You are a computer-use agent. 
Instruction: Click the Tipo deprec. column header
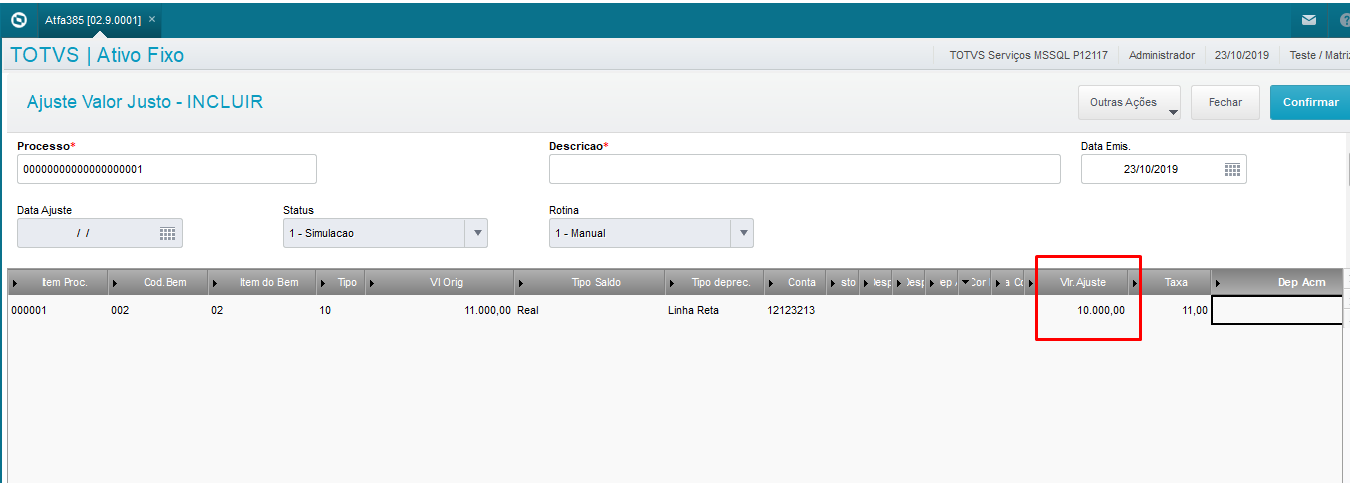(714, 282)
